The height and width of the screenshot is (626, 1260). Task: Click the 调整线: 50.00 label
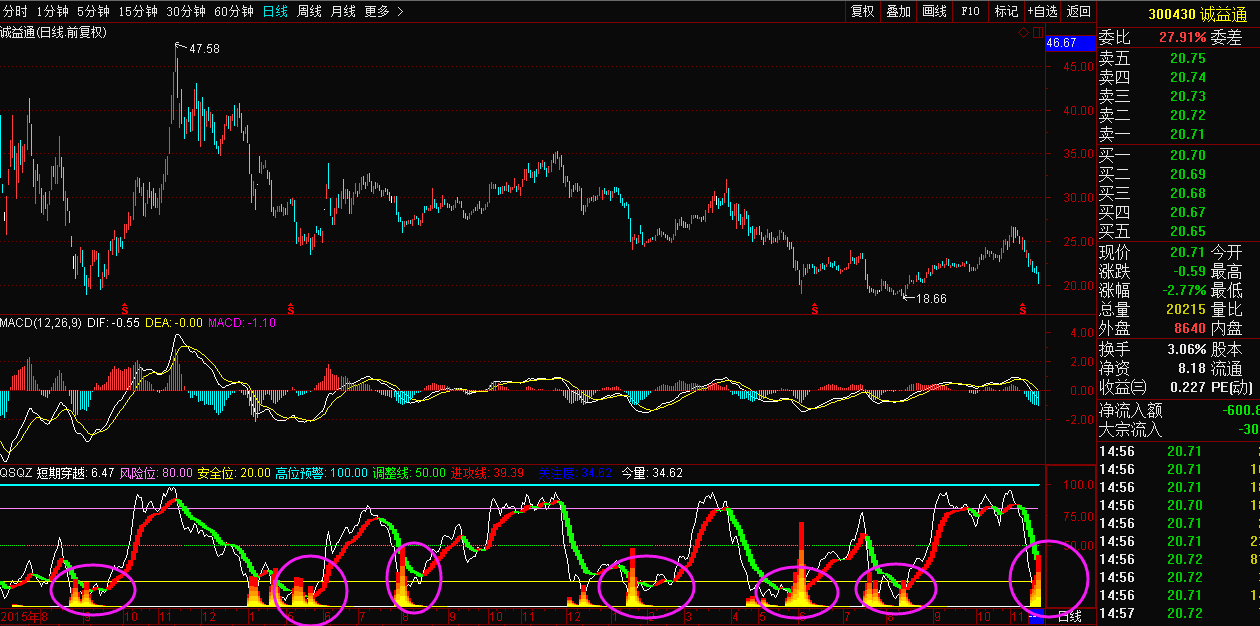[x=409, y=472]
